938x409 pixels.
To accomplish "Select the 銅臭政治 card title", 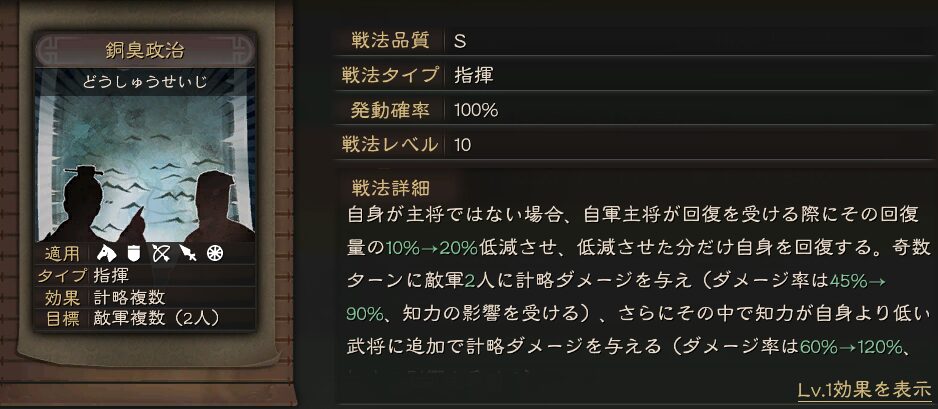I will pyautogui.click(x=146, y=49).
